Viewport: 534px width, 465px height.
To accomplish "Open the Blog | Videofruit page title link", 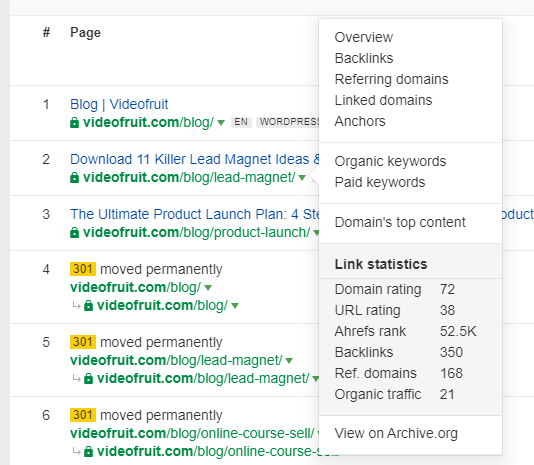I will [x=119, y=104].
